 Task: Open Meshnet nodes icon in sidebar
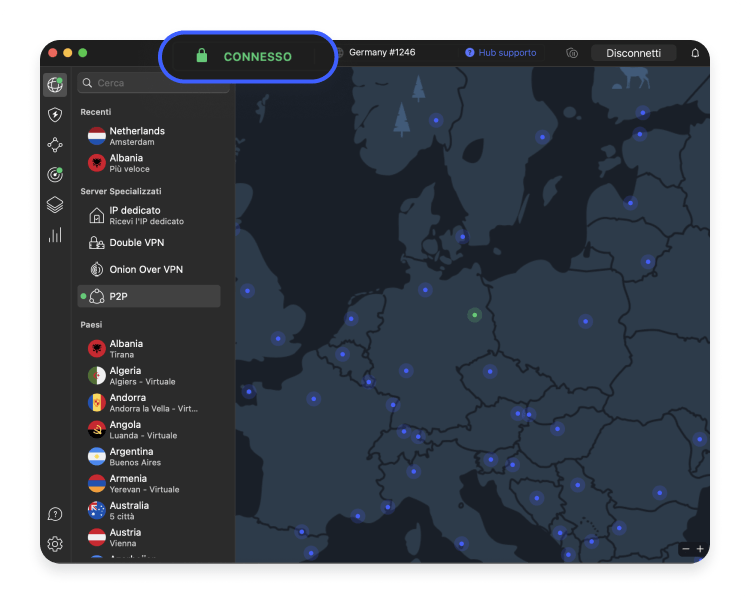point(55,144)
